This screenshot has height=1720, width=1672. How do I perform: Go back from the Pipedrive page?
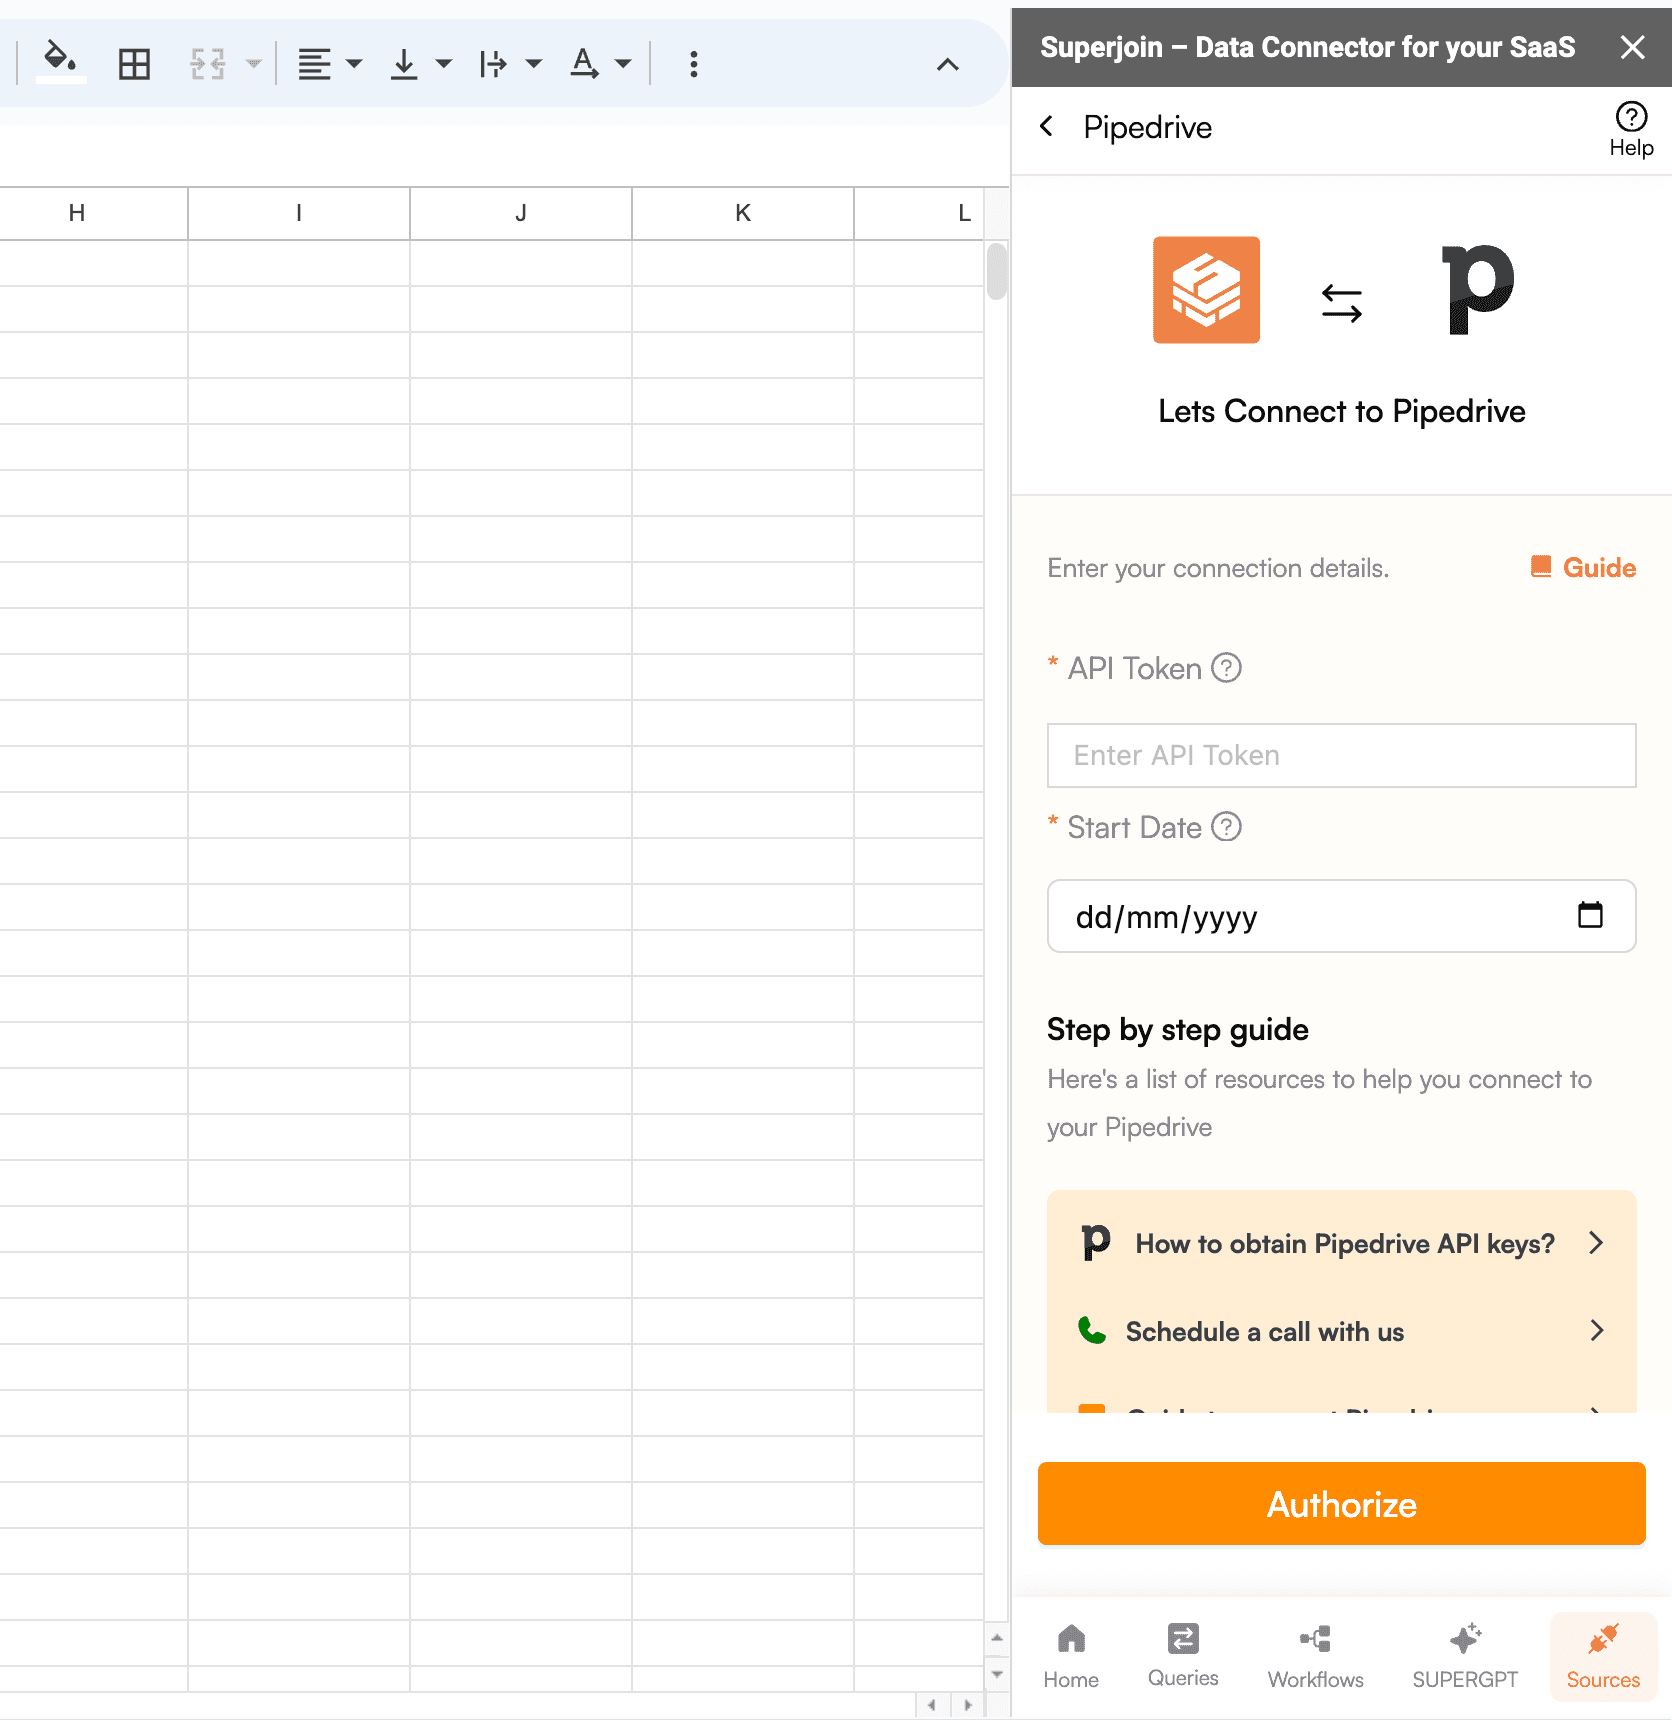[1047, 126]
